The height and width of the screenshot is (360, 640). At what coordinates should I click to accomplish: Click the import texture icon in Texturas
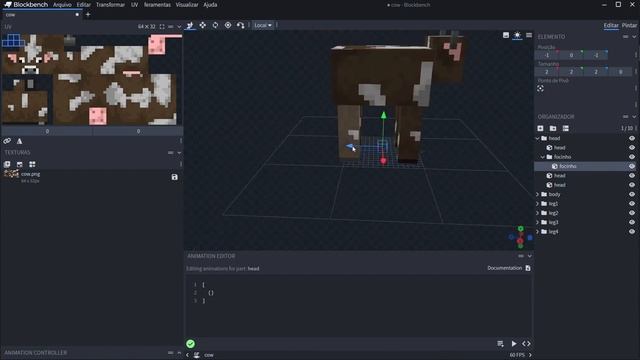pyautogui.click(x=7, y=164)
